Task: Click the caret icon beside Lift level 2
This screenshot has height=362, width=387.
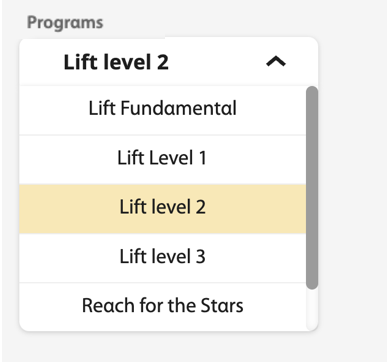Action: click(276, 62)
